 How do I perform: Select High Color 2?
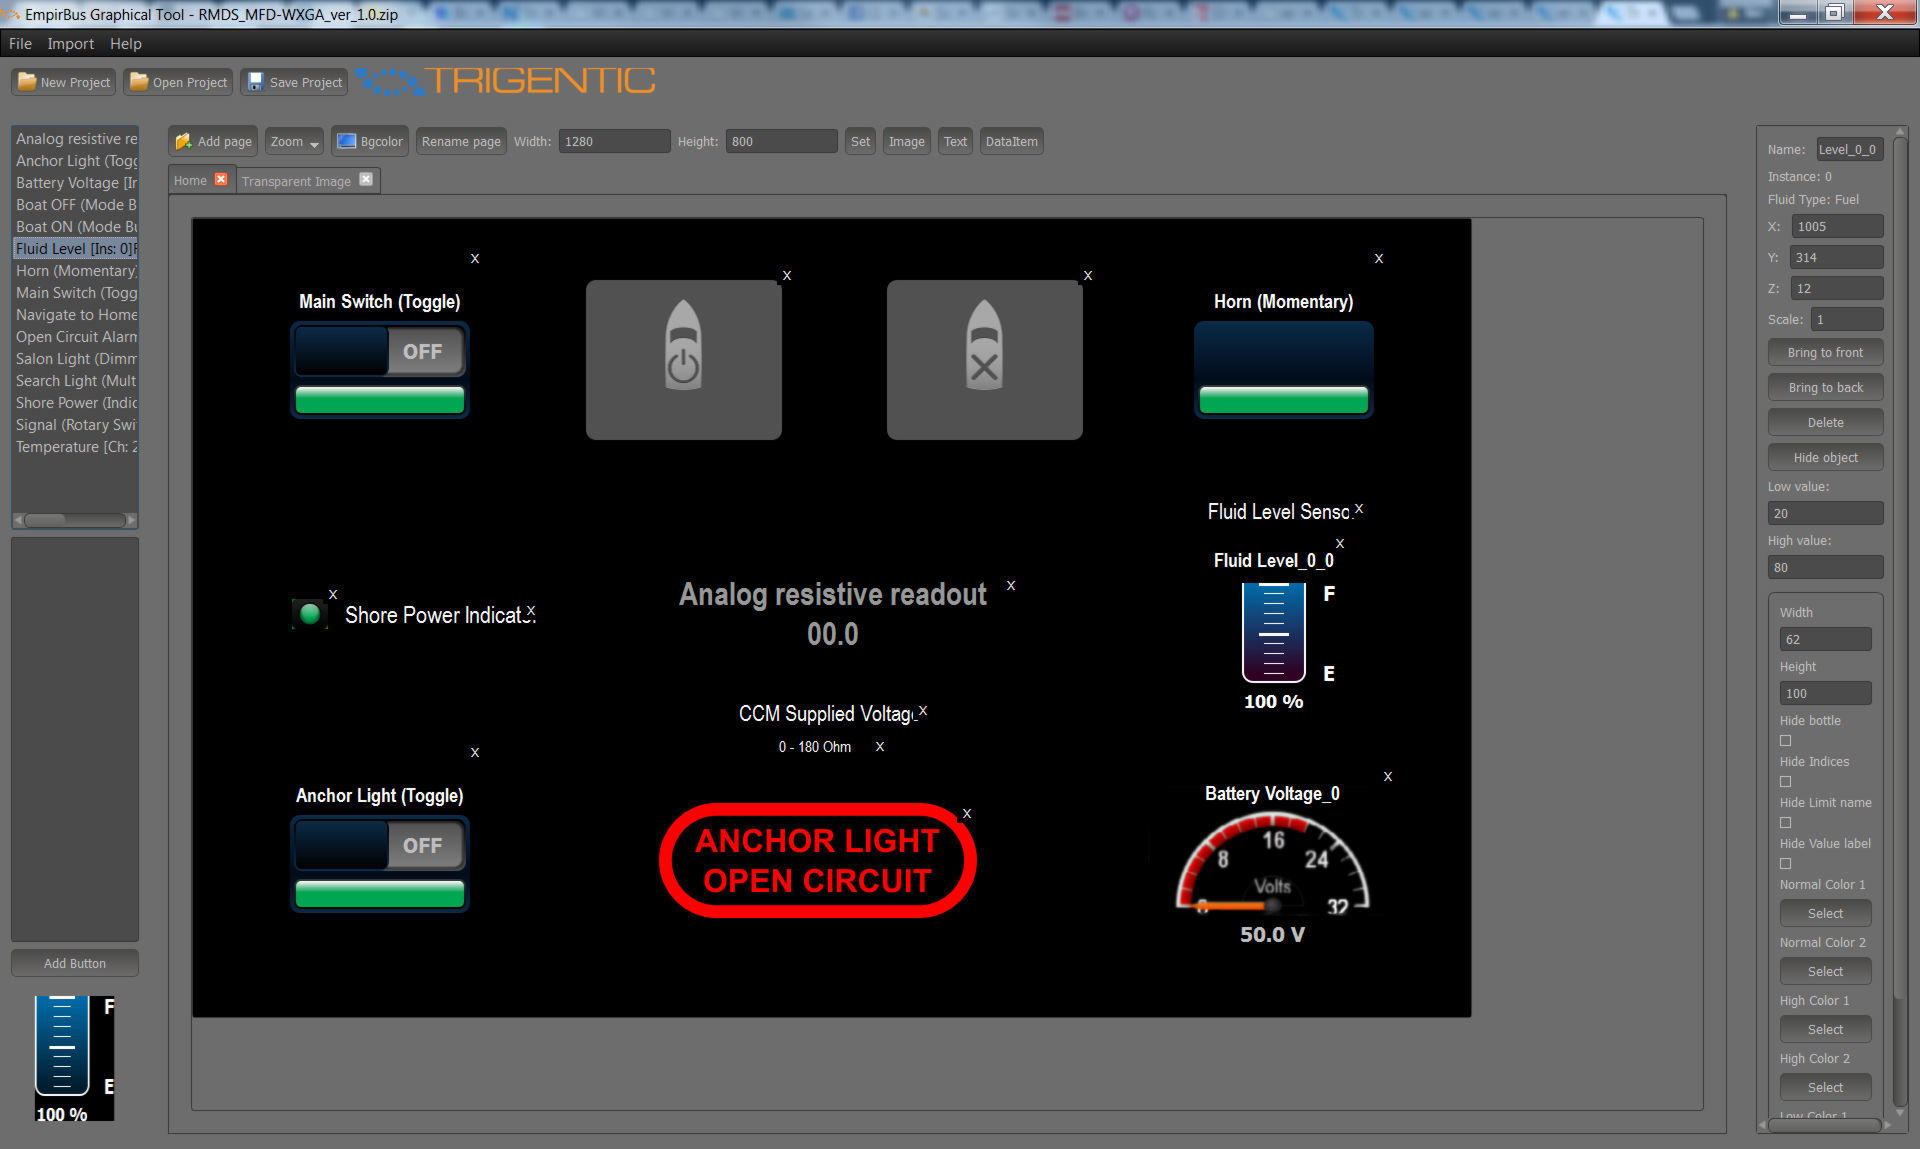(x=1825, y=1087)
